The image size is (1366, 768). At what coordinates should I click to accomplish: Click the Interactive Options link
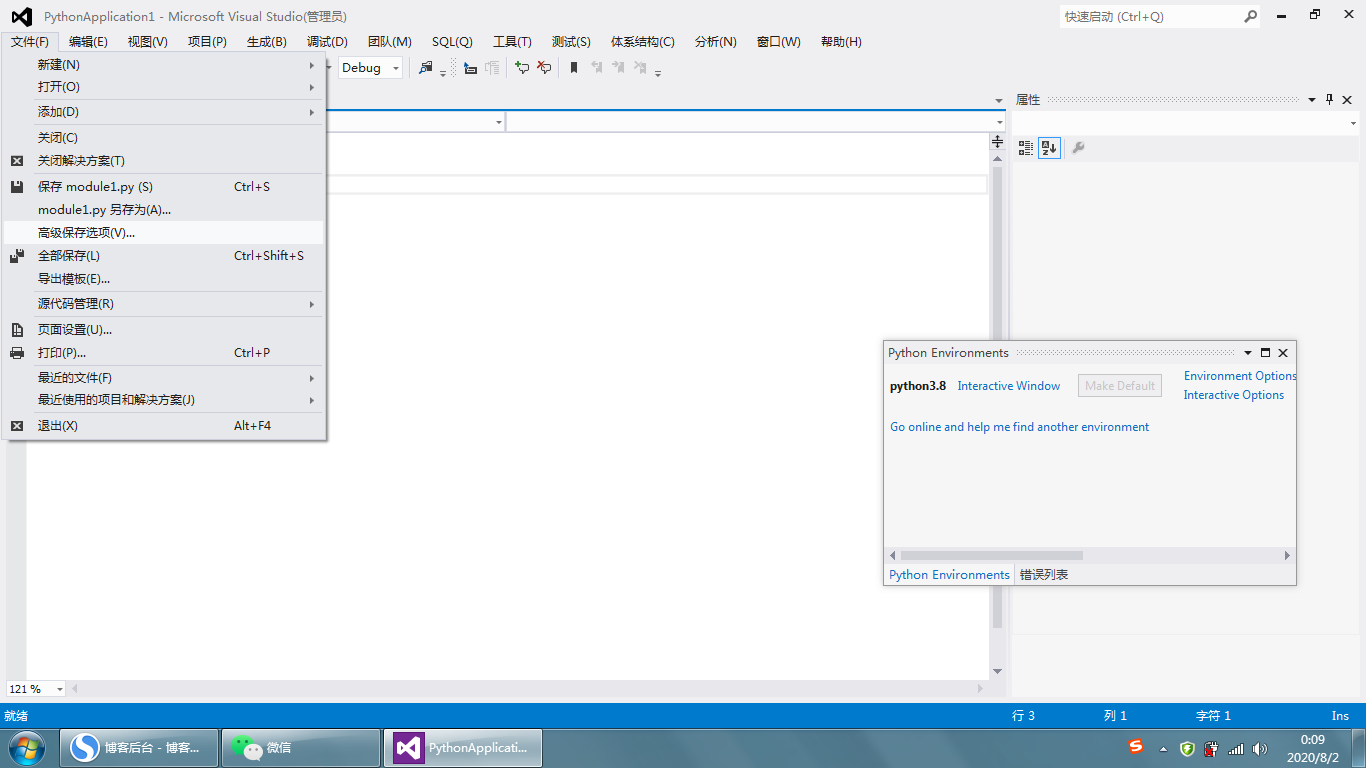point(1234,395)
